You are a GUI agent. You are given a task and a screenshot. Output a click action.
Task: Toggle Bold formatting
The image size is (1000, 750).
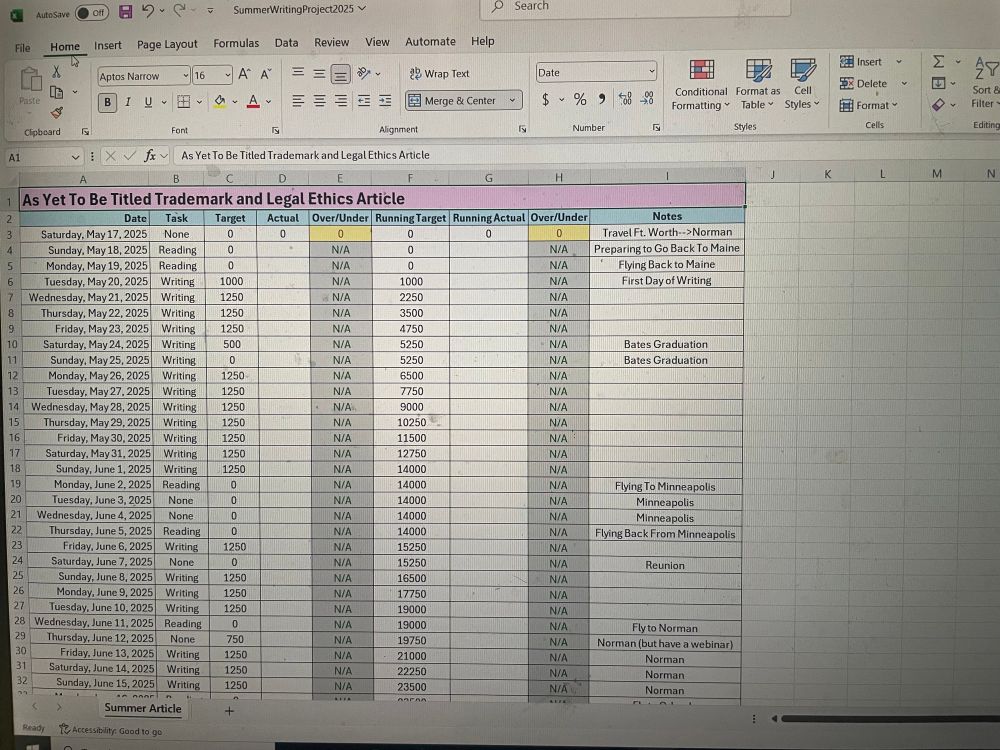pyautogui.click(x=107, y=102)
